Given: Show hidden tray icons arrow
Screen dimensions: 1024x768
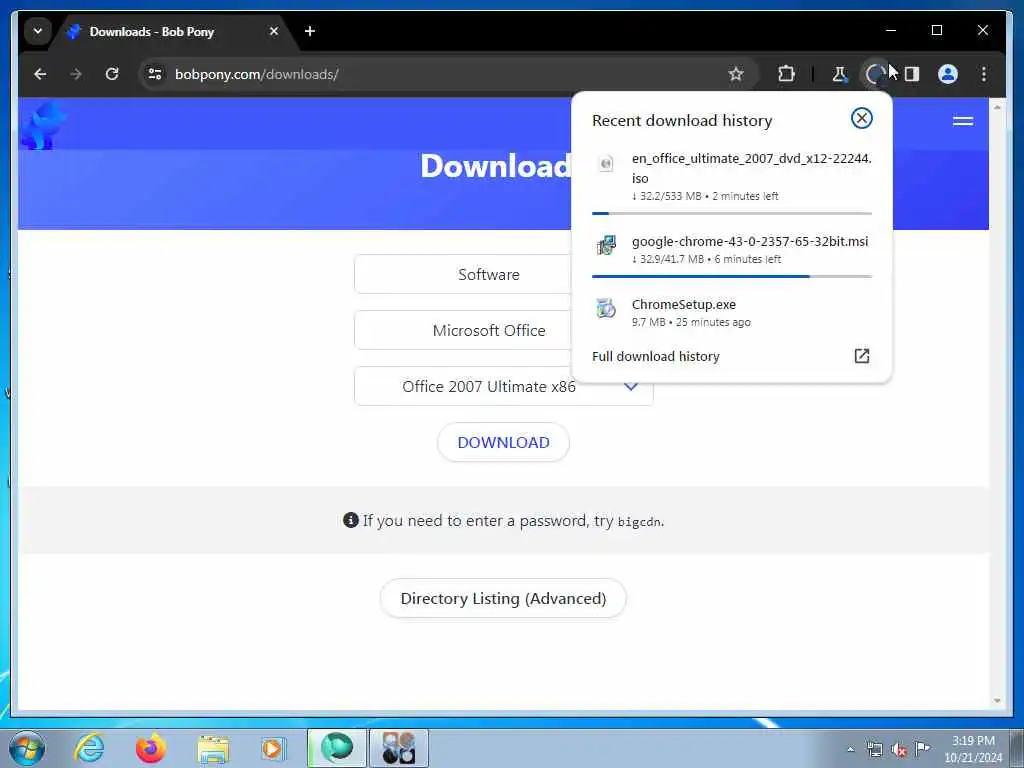Looking at the screenshot, I should coord(850,750).
